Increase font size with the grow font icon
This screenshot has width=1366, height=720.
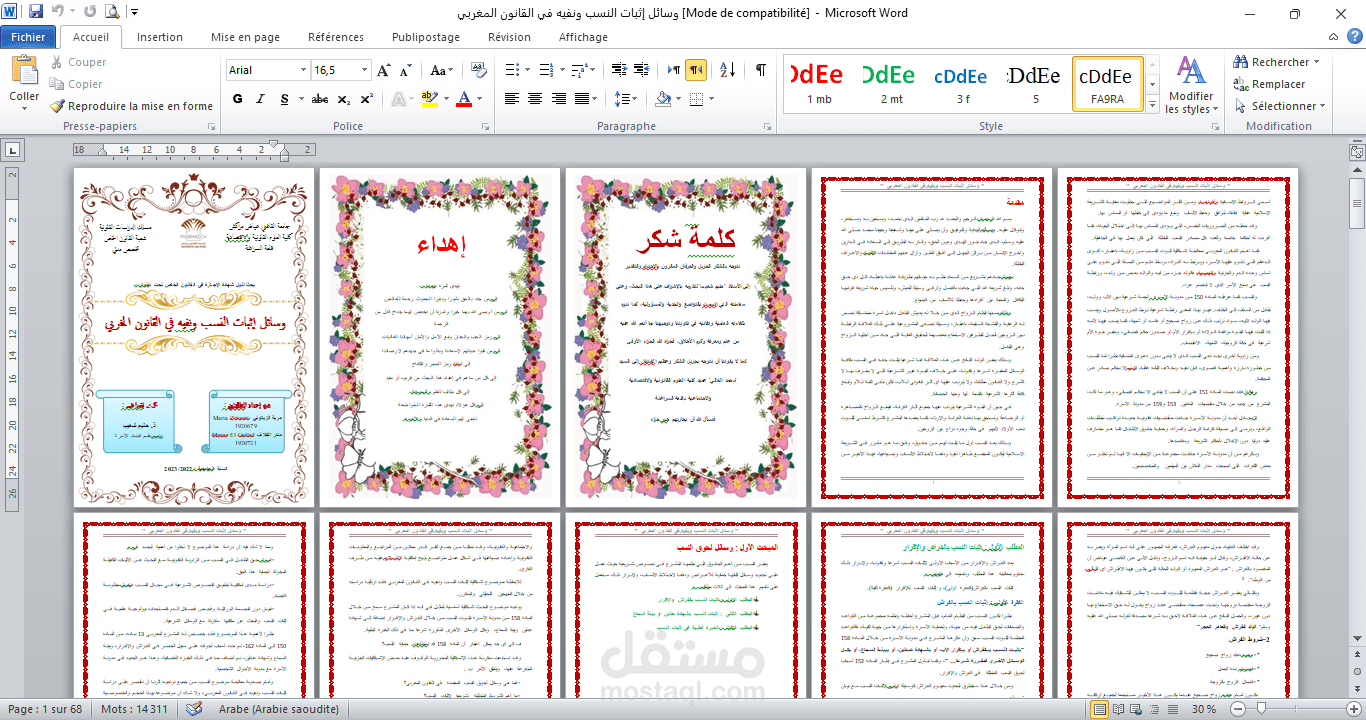tap(384, 70)
